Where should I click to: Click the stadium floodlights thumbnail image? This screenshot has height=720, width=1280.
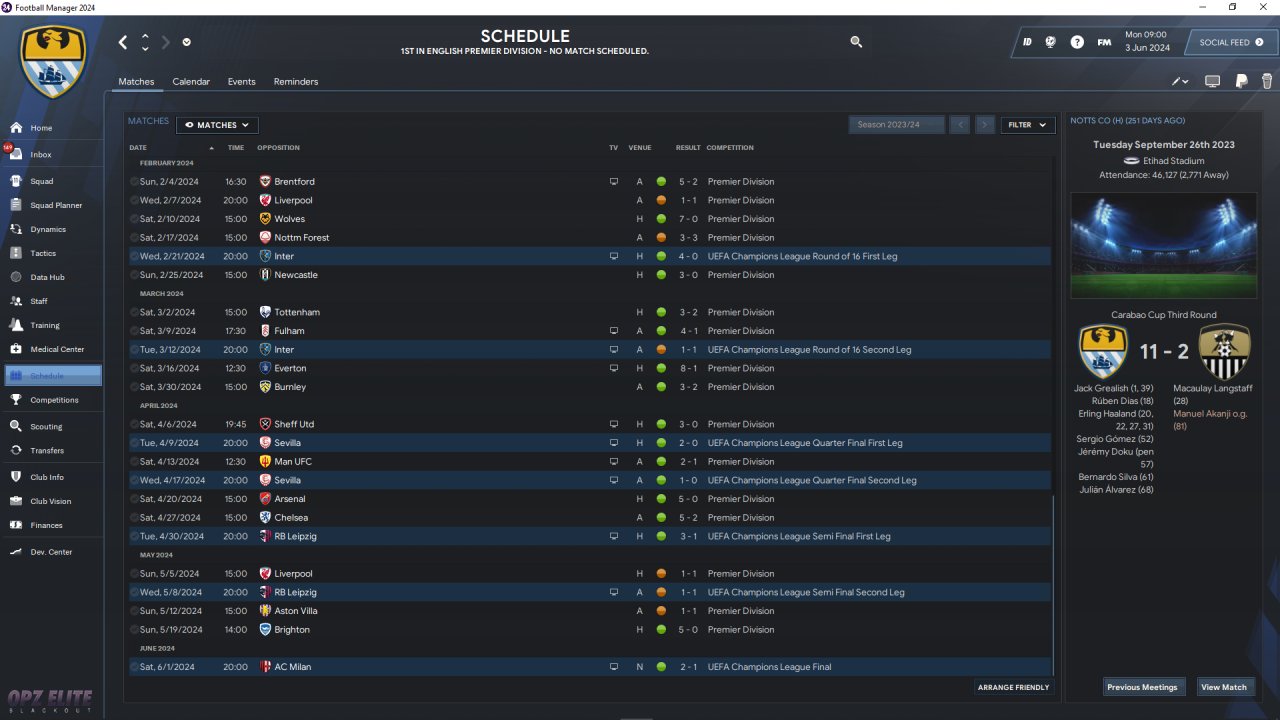coord(1164,245)
